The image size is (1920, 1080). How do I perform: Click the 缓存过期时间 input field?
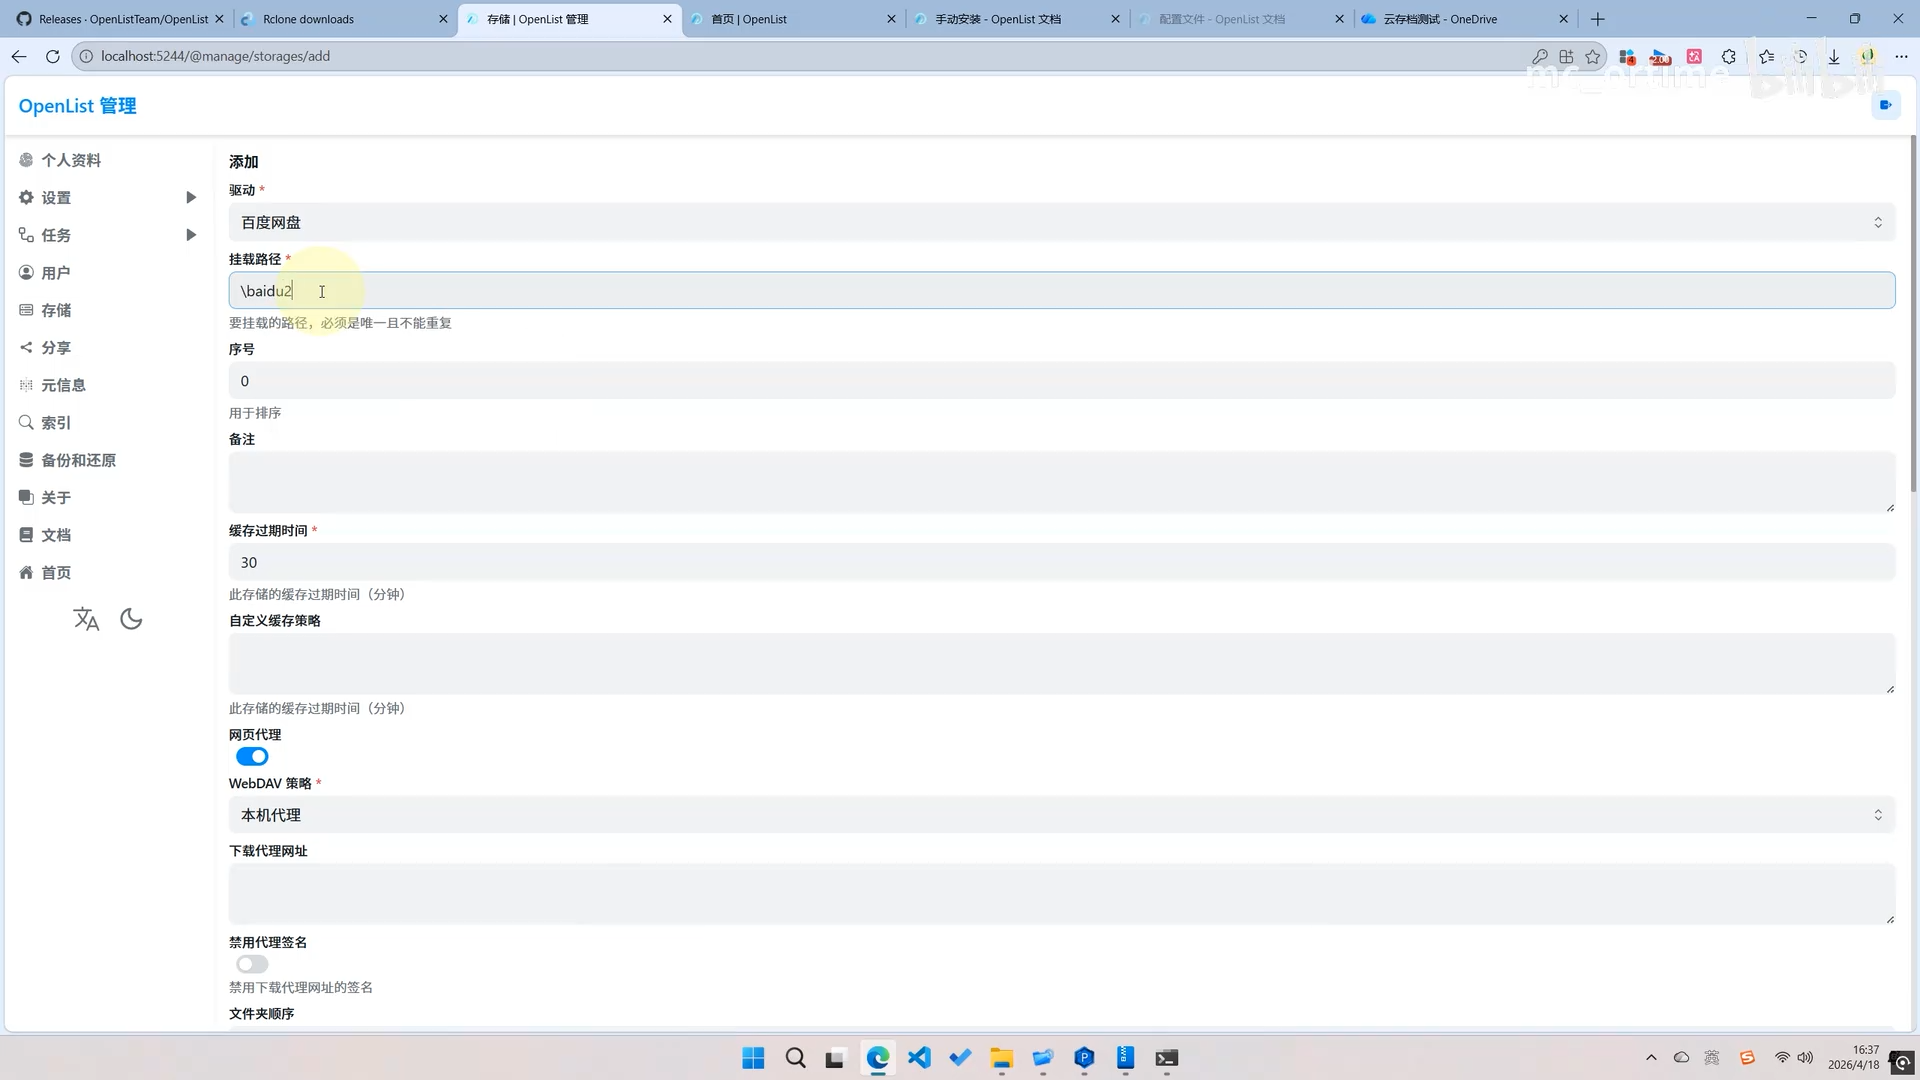coord(1061,562)
